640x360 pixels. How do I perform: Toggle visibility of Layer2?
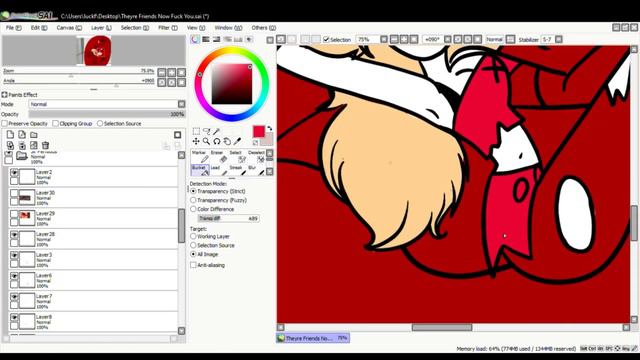coord(14,173)
